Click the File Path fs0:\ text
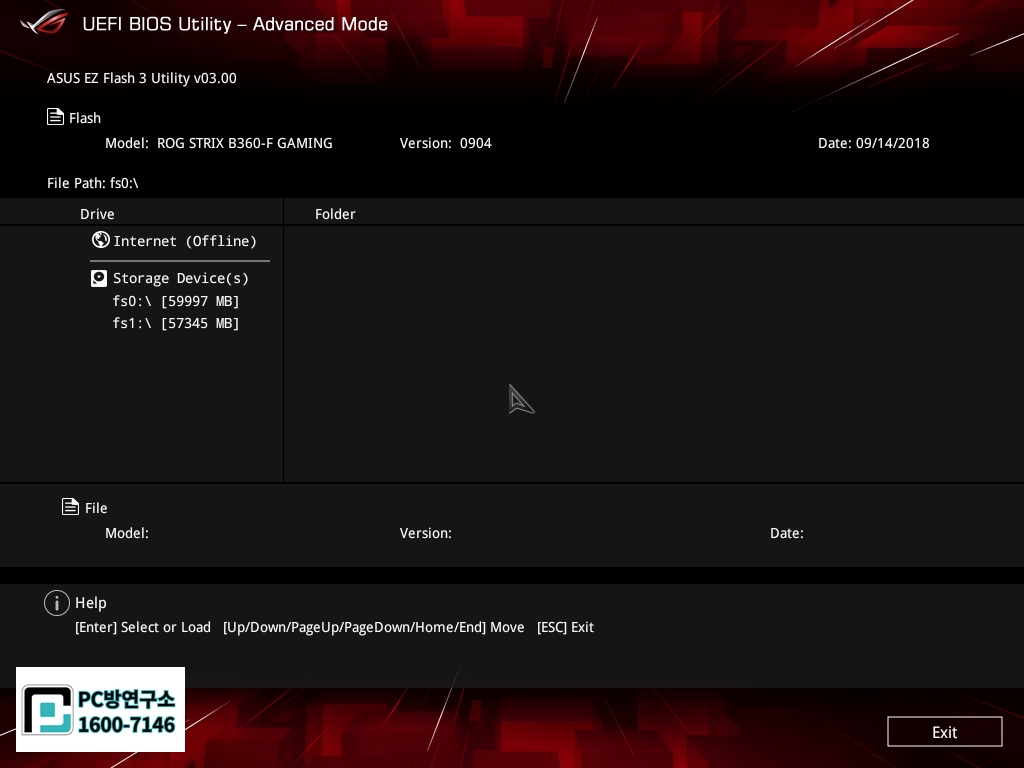This screenshot has height=768, width=1024. (x=93, y=183)
